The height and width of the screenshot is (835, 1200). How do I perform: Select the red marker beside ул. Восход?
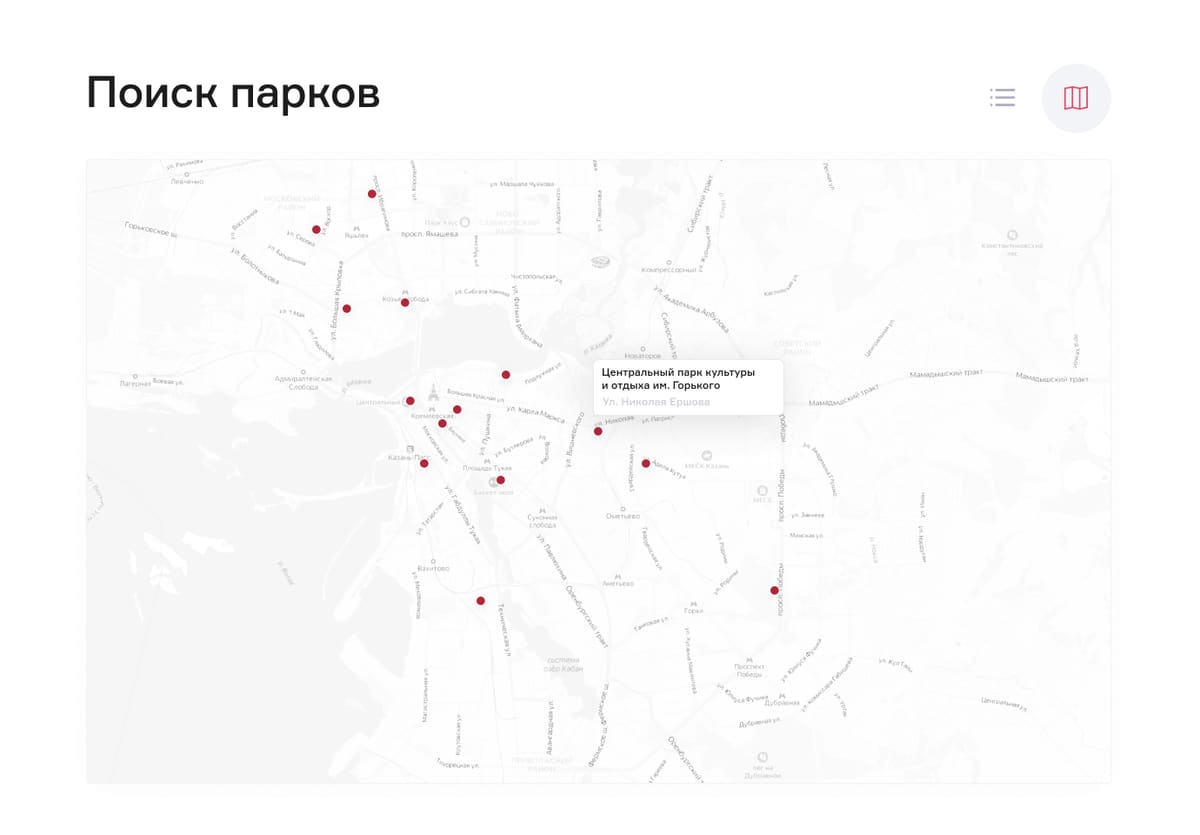coord(316,229)
